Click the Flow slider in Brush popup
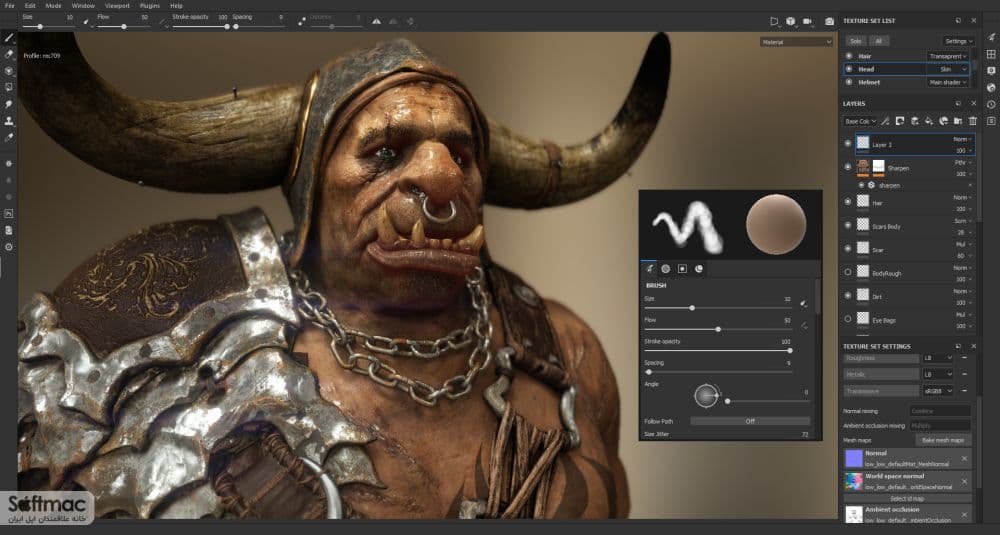This screenshot has width=1000, height=535. click(x=718, y=329)
